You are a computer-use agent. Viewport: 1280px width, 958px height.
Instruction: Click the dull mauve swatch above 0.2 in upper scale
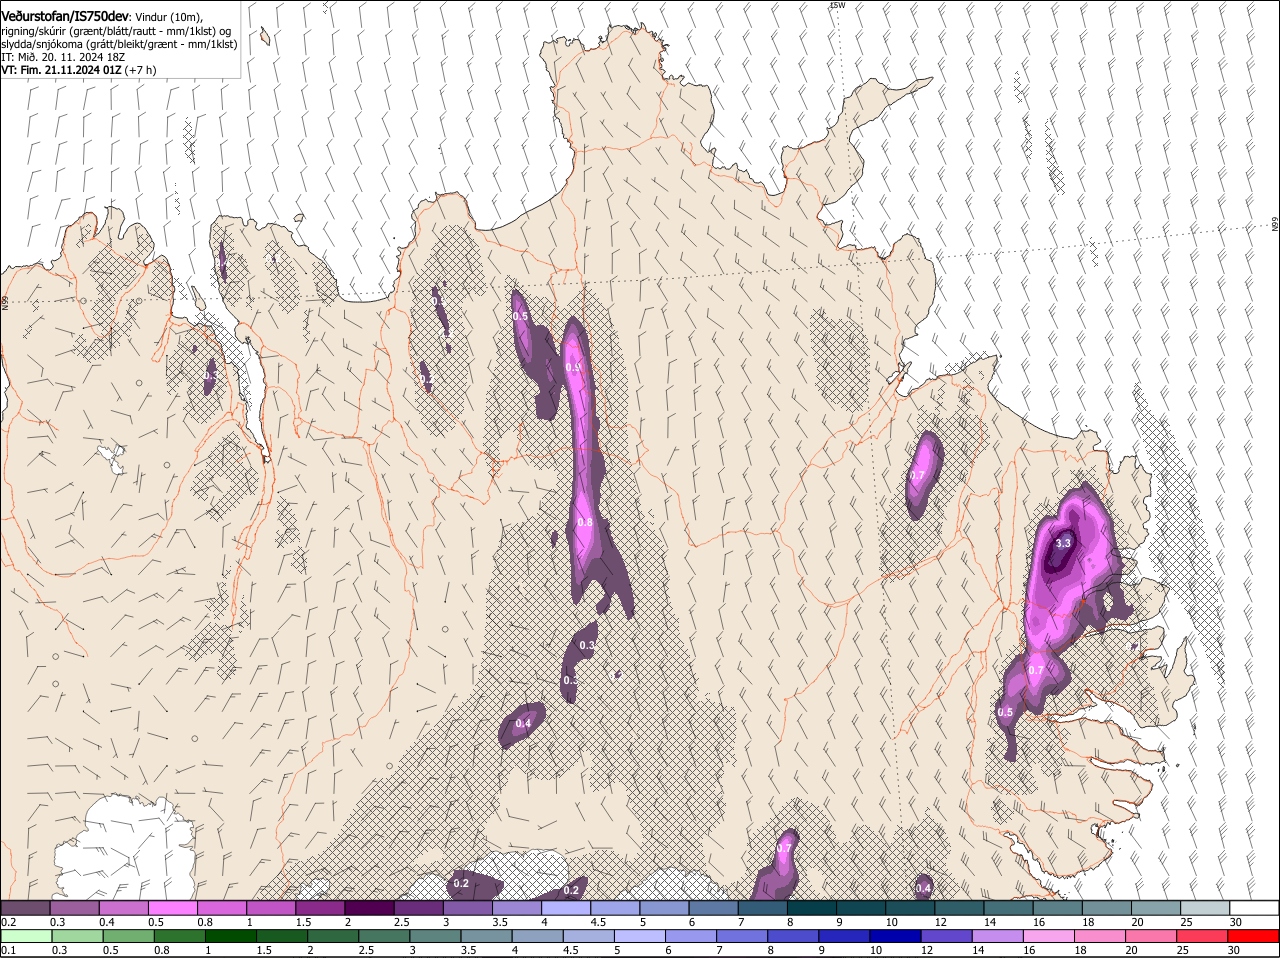pos(25,907)
